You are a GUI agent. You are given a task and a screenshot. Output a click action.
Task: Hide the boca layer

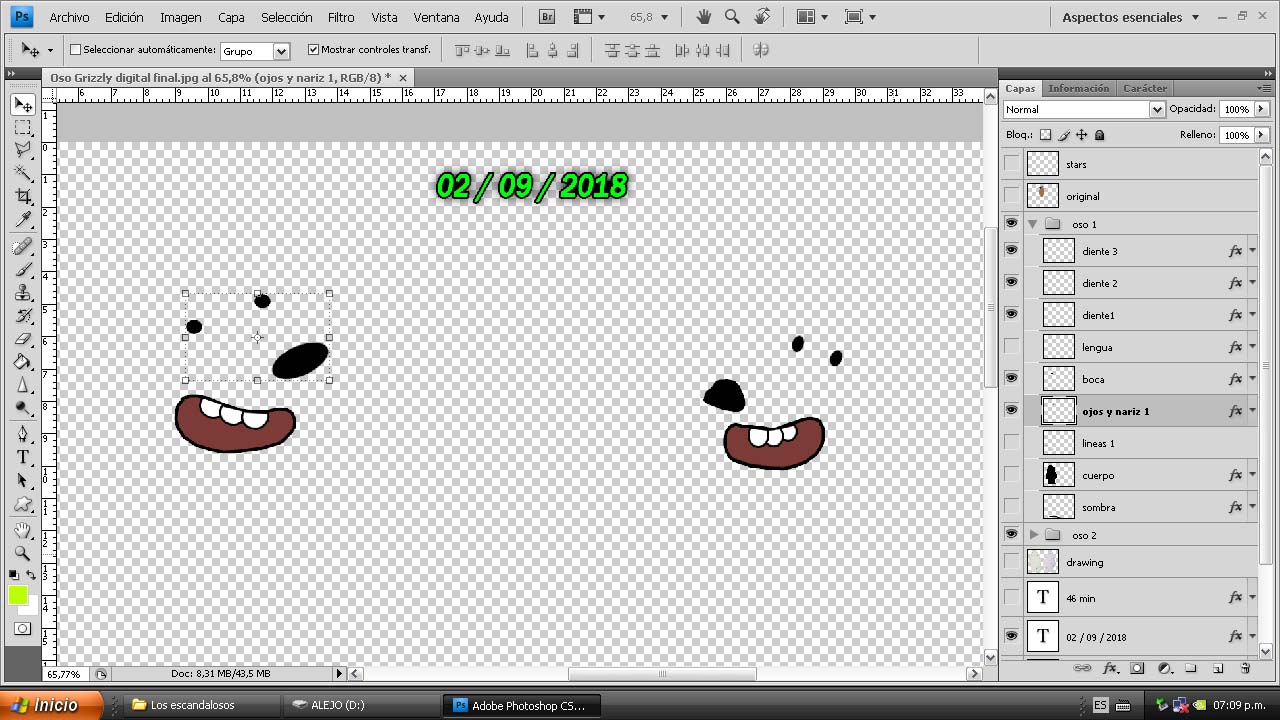pos(1011,378)
